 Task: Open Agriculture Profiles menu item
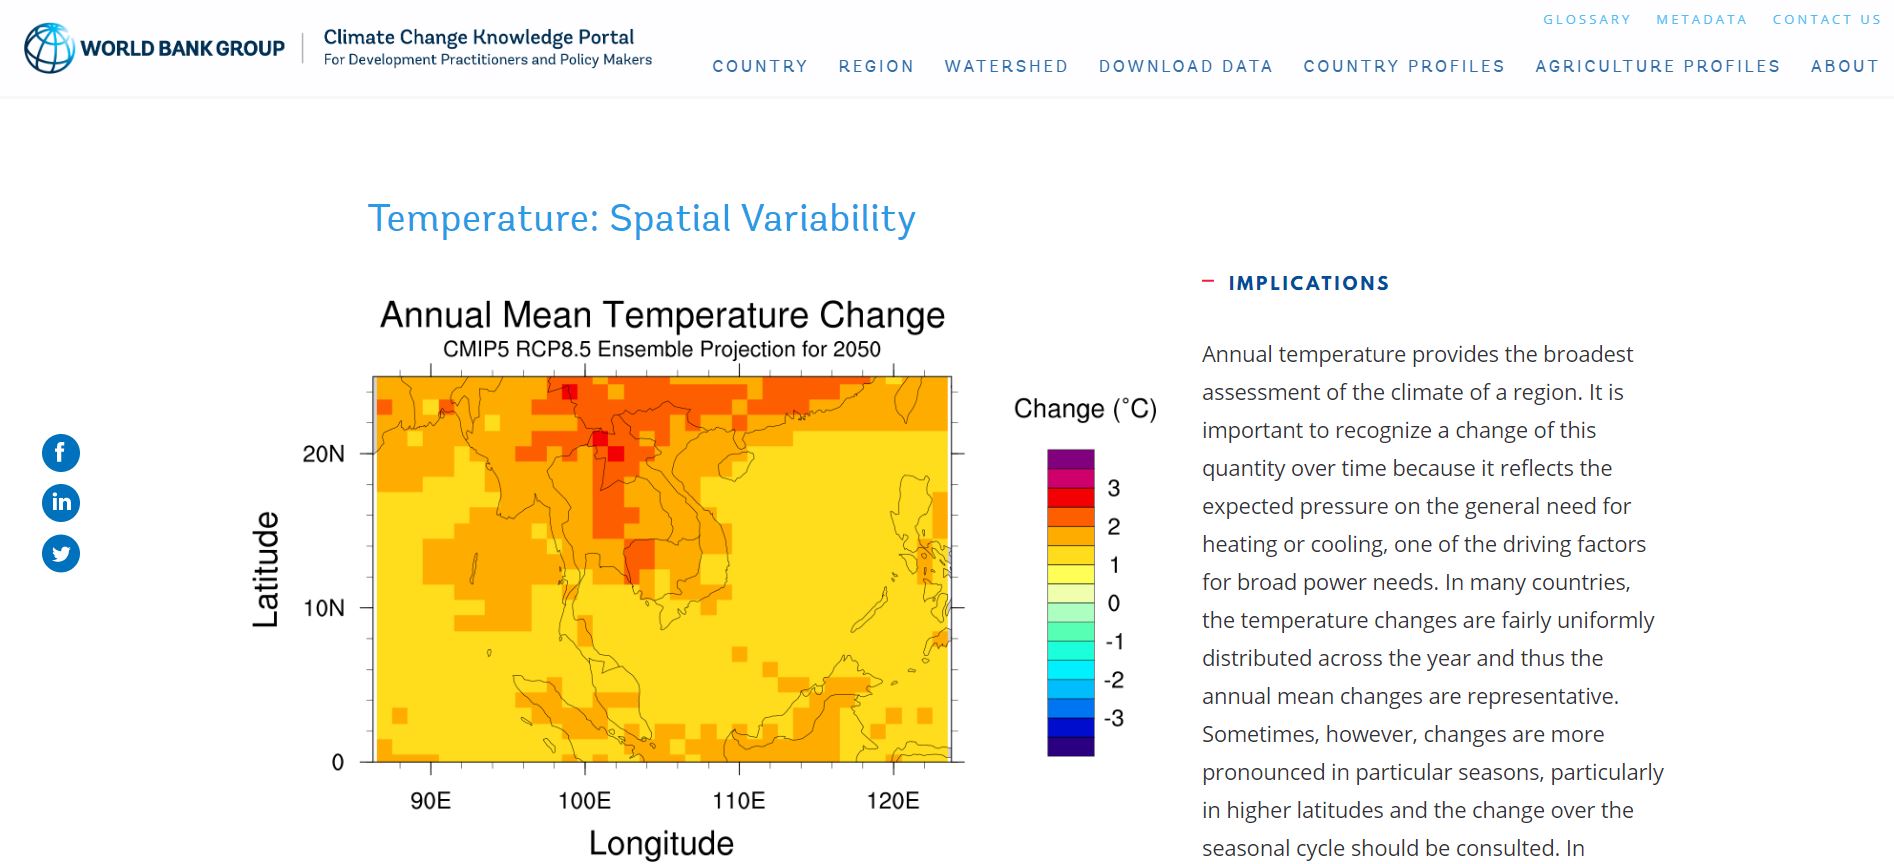coord(1658,66)
